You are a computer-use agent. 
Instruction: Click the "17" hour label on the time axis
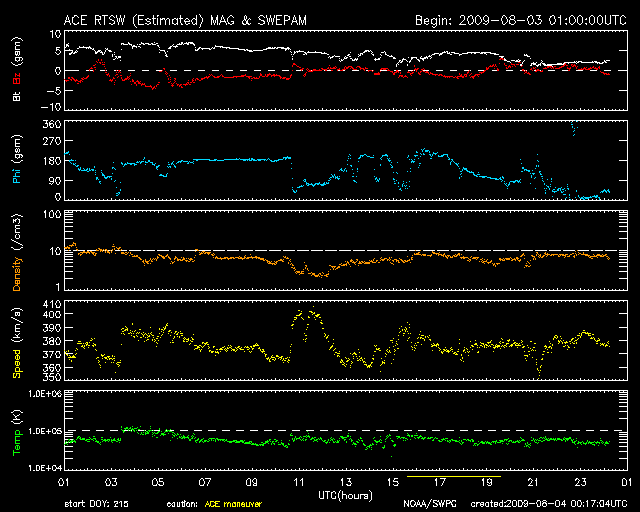(439, 483)
